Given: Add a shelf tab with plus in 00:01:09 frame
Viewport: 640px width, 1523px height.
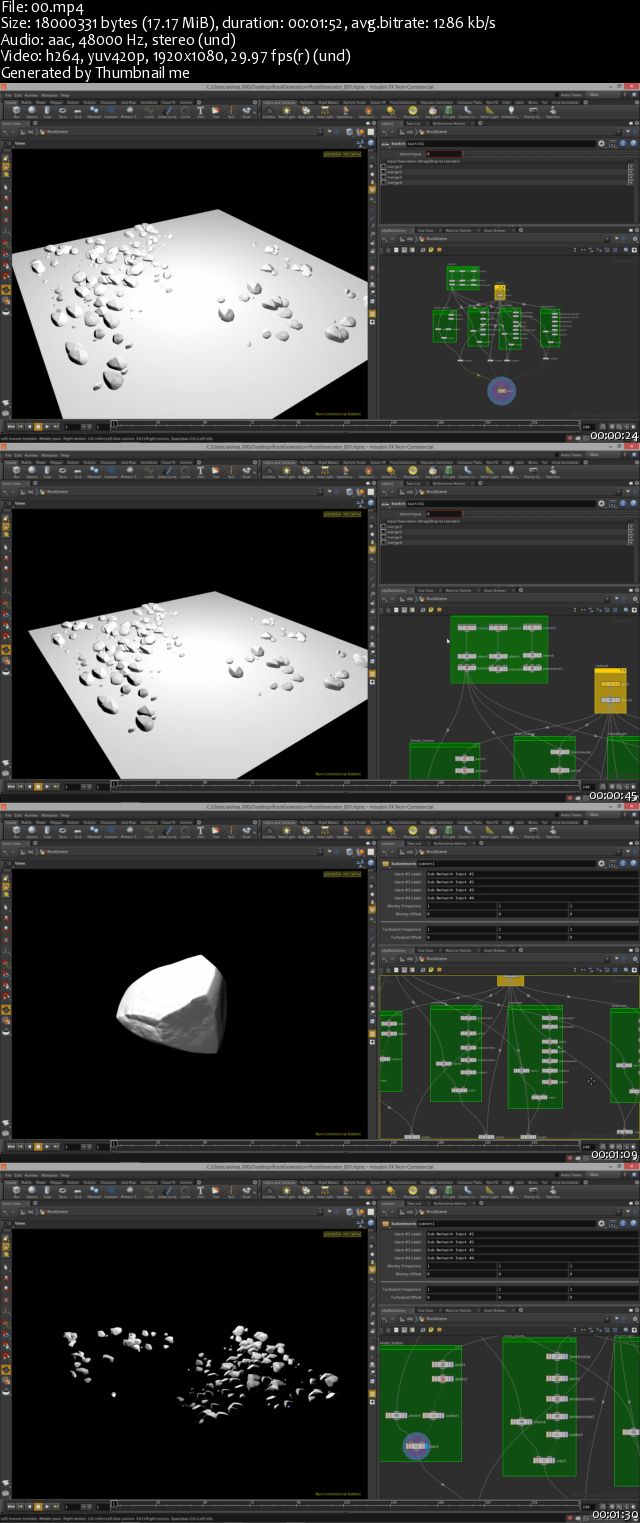Looking at the screenshot, I should click(585, 822).
